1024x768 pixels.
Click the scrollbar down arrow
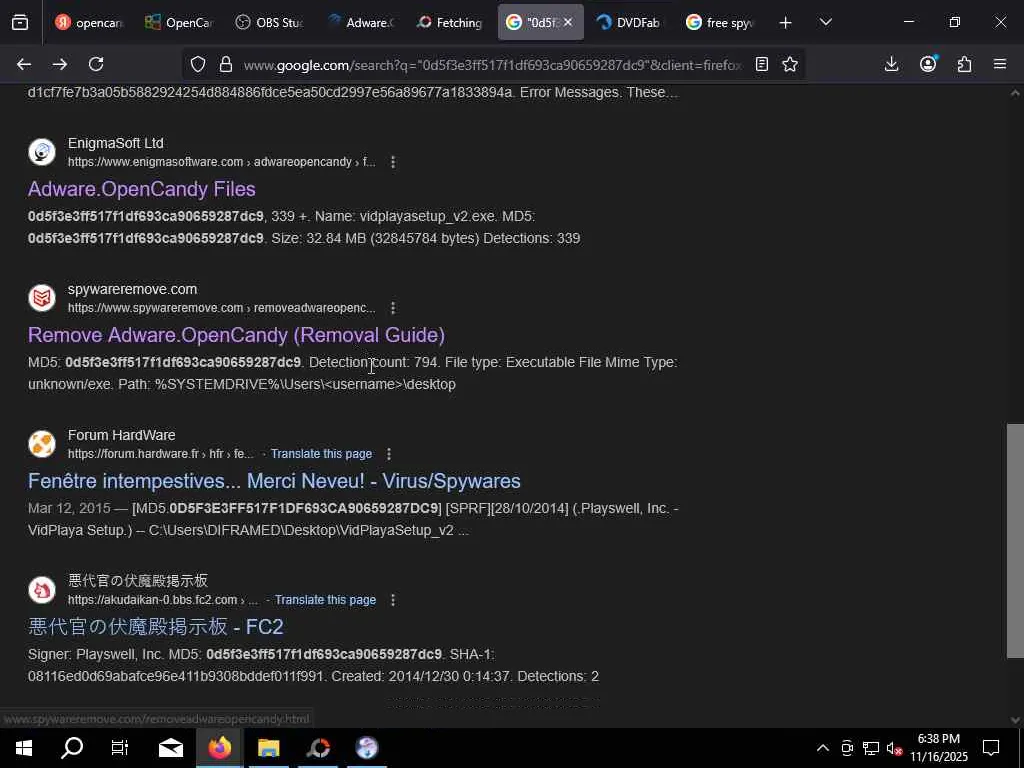pyautogui.click(x=1015, y=720)
